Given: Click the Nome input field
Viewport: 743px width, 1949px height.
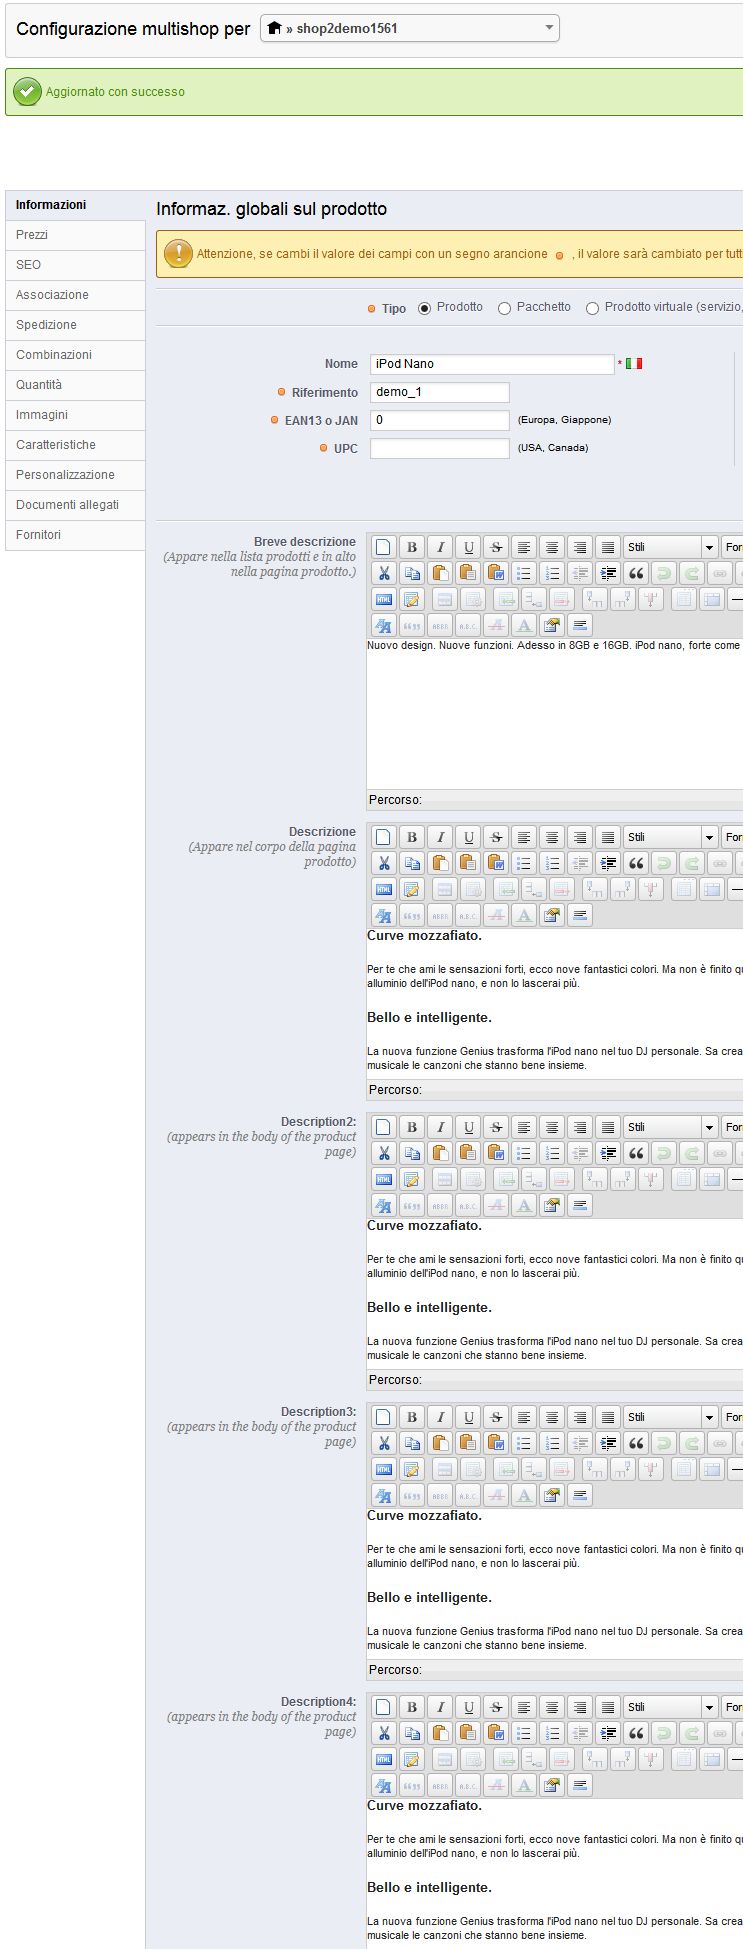Looking at the screenshot, I should tap(492, 364).
